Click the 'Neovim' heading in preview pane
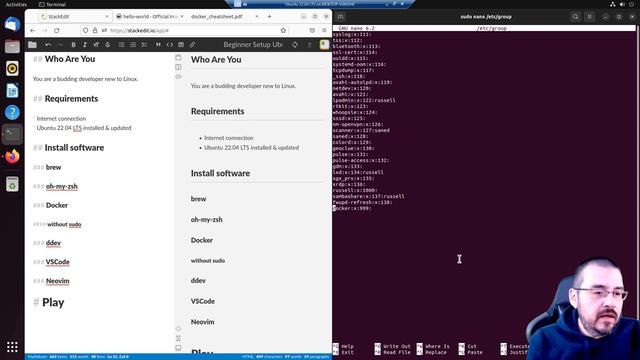The height and width of the screenshot is (360, 640). point(202,322)
